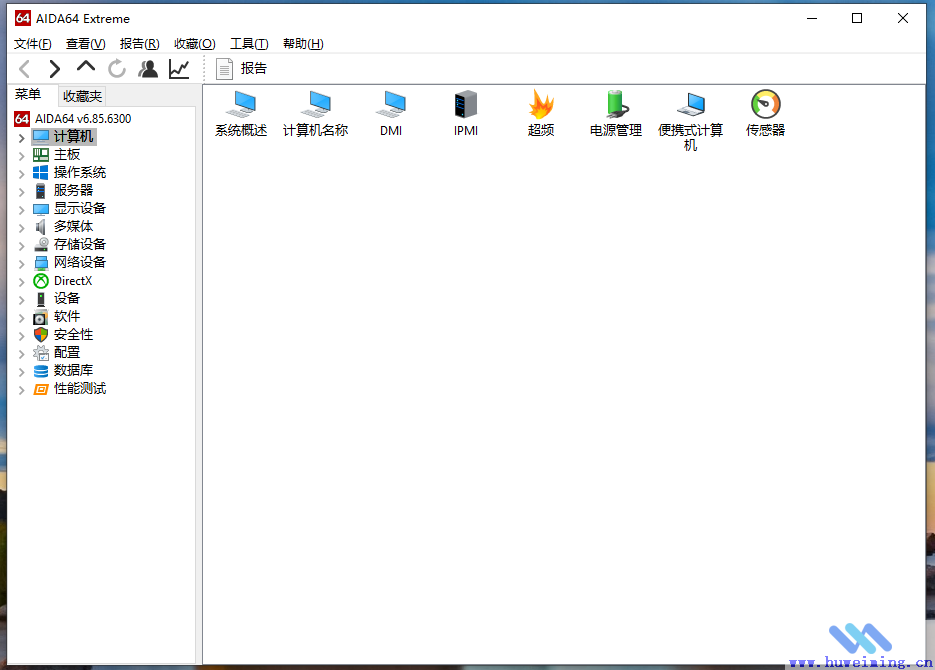The height and width of the screenshot is (670, 935).
Task: Click the back navigation arrow
Action: tap(24, 69)
